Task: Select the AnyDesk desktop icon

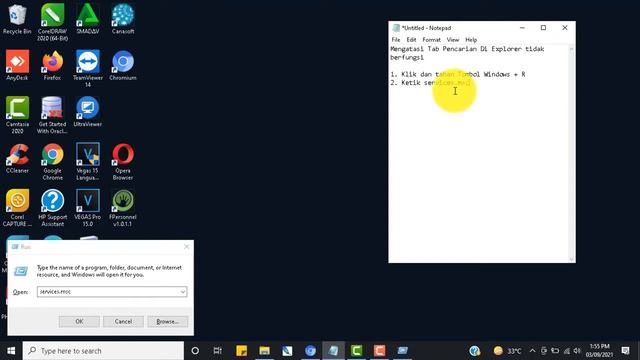Action: [17, 65]
